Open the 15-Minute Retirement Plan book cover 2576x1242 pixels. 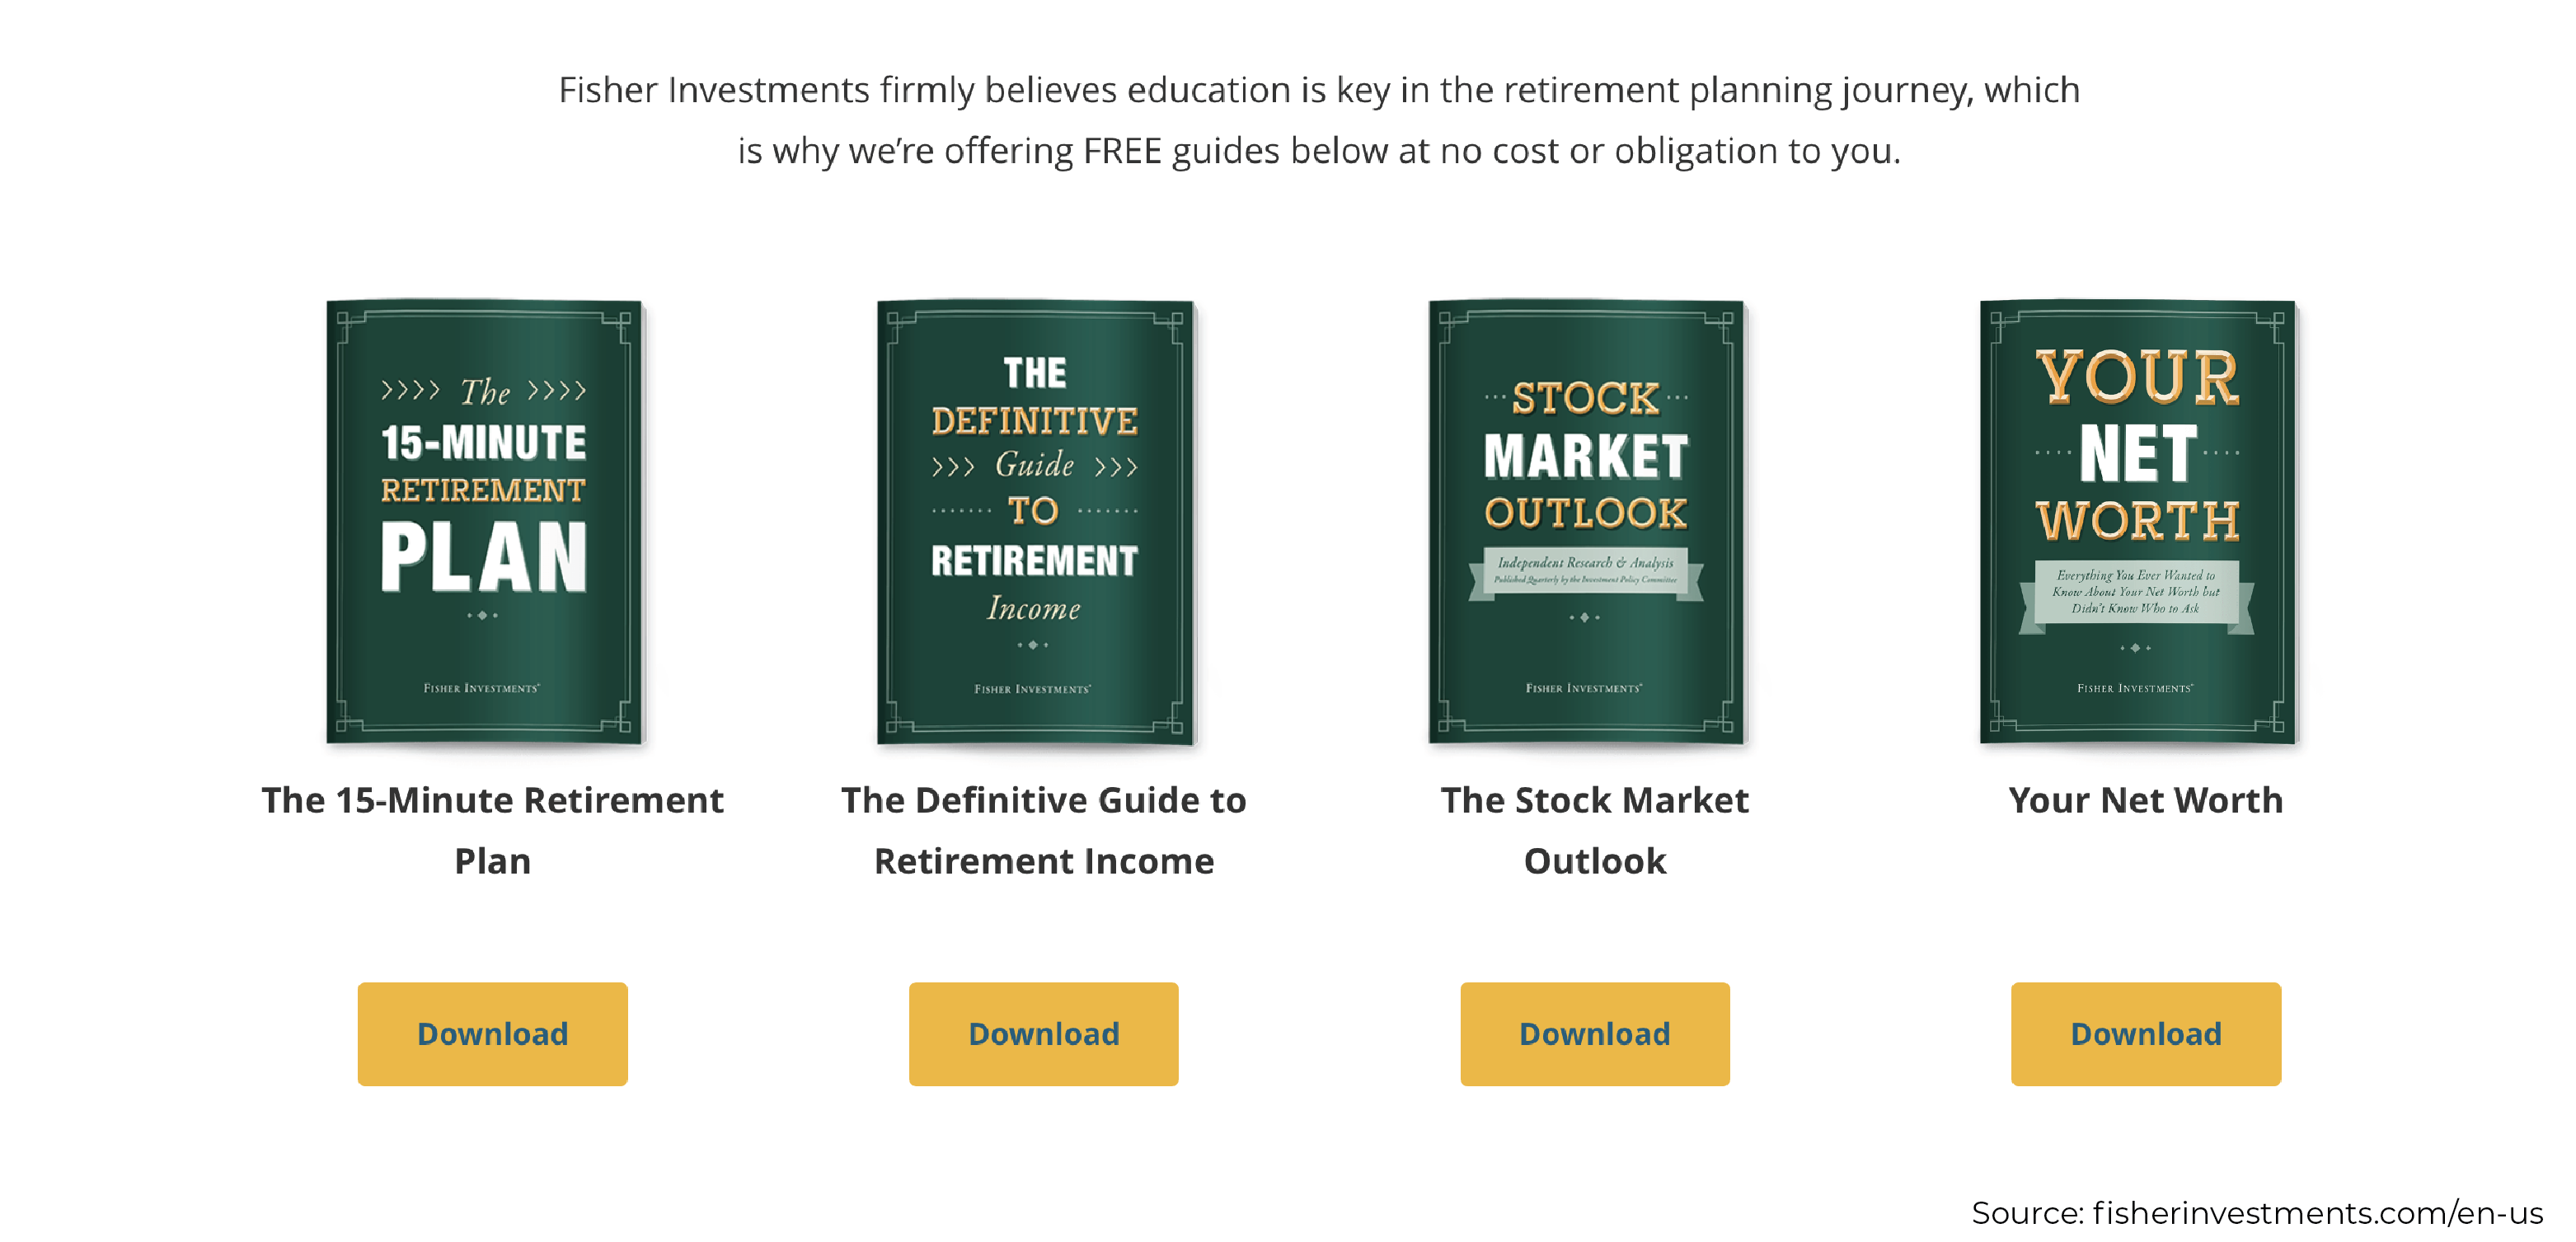485,521
